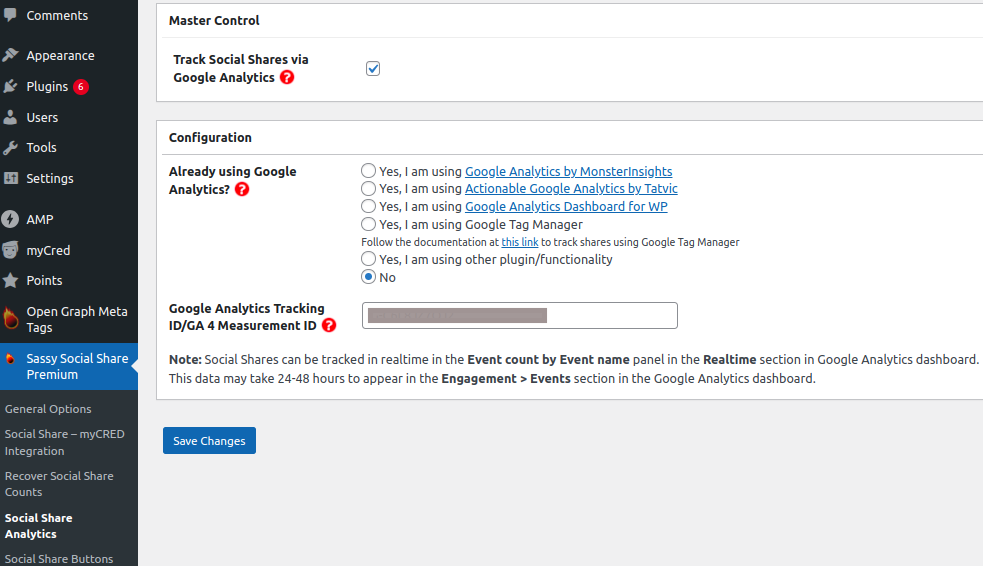Open Recover Social Share Counts submenu
Viewport: 983px width, 566px height.
[x=59, y=484]
